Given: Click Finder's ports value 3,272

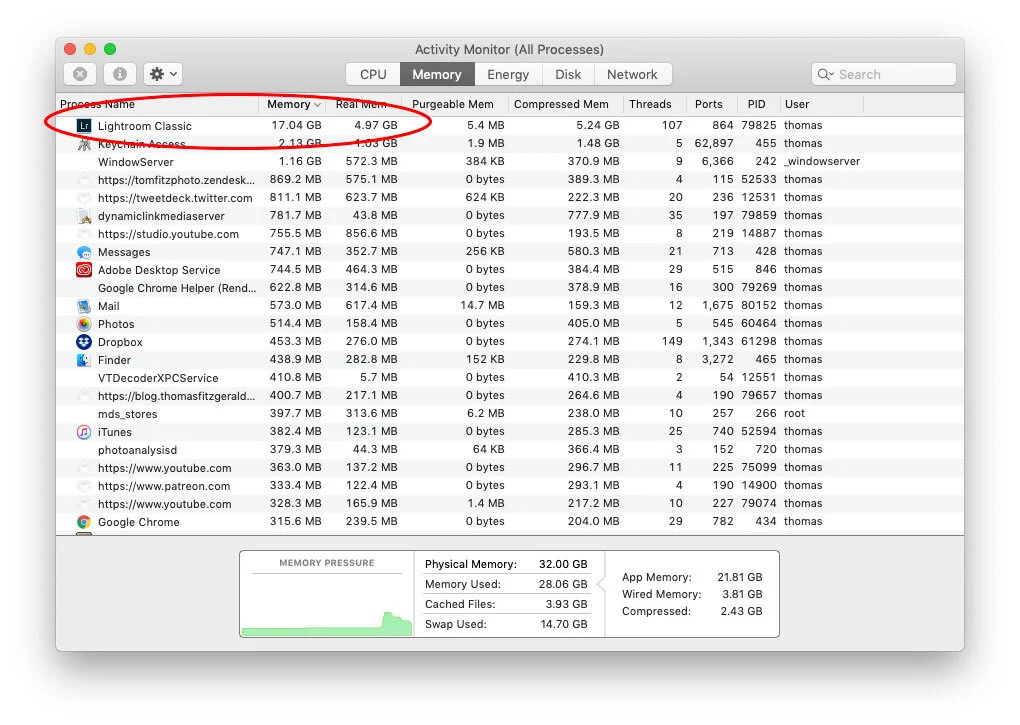Looking at the screenshot, I should [718, 359].
